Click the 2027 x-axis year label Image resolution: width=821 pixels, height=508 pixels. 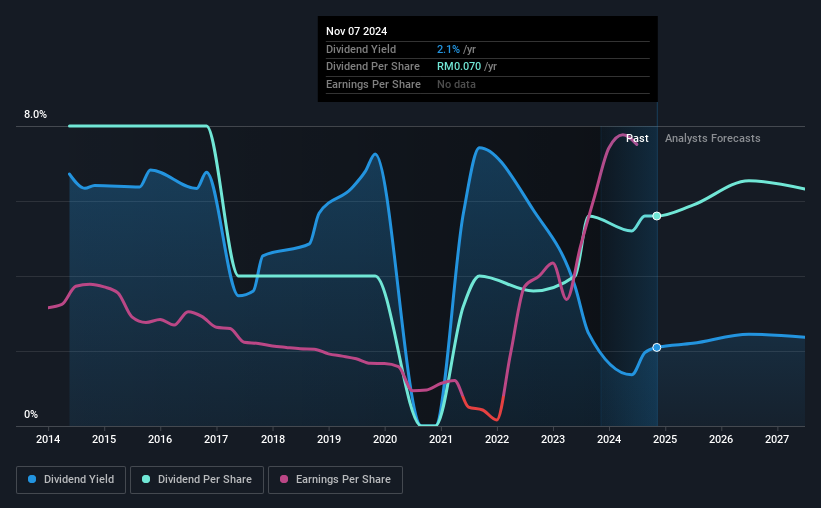(777, 439)
